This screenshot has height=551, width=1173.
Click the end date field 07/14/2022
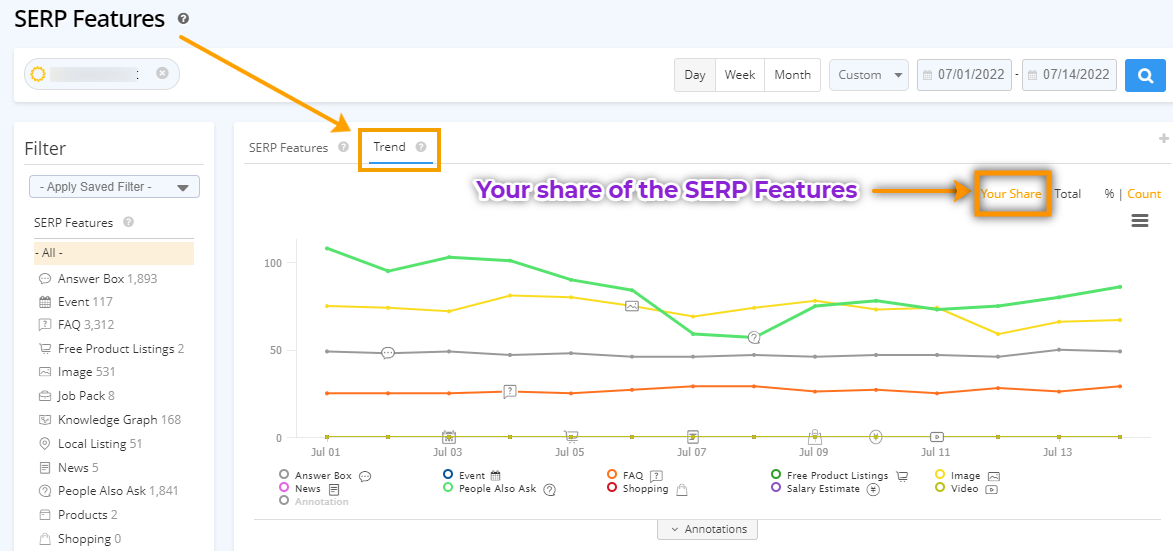click(1069, 75)
